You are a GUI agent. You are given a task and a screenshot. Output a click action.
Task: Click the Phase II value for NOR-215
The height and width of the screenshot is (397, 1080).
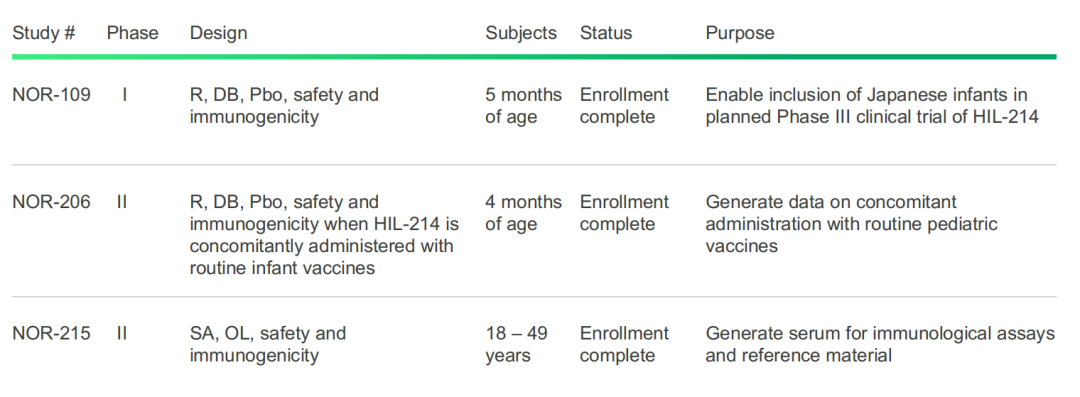pyautogui.click(x=122, y=334)
